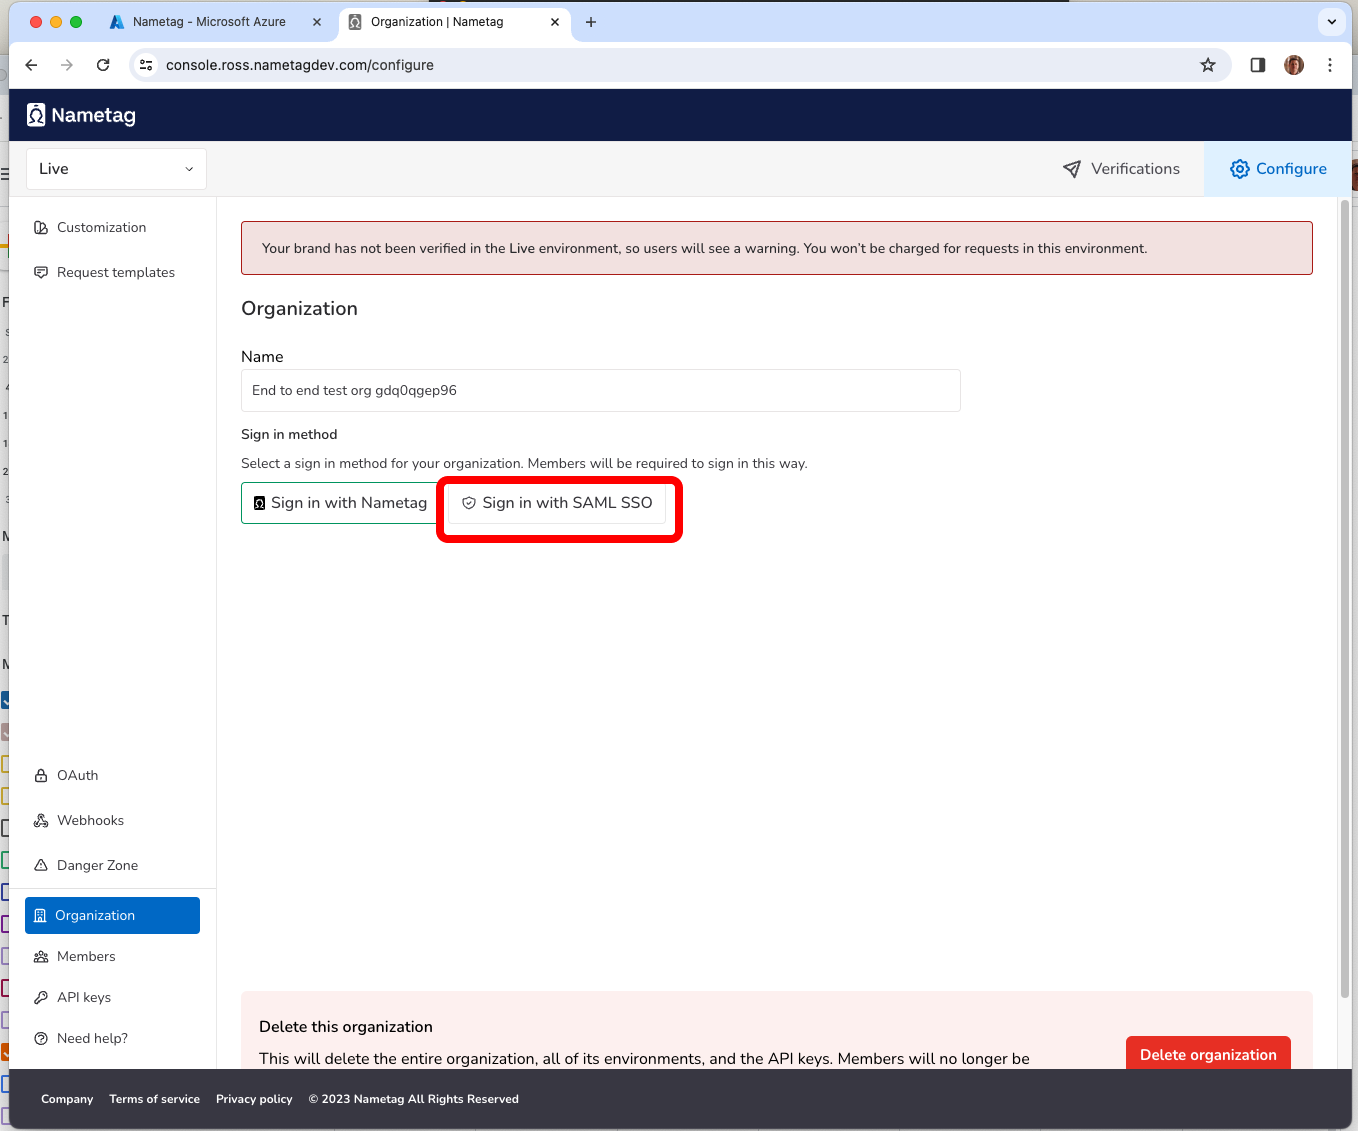Screen dimensions: 1358x1131
Task: Open the Chrome three-dot menu
Action: coord(1330,65)
